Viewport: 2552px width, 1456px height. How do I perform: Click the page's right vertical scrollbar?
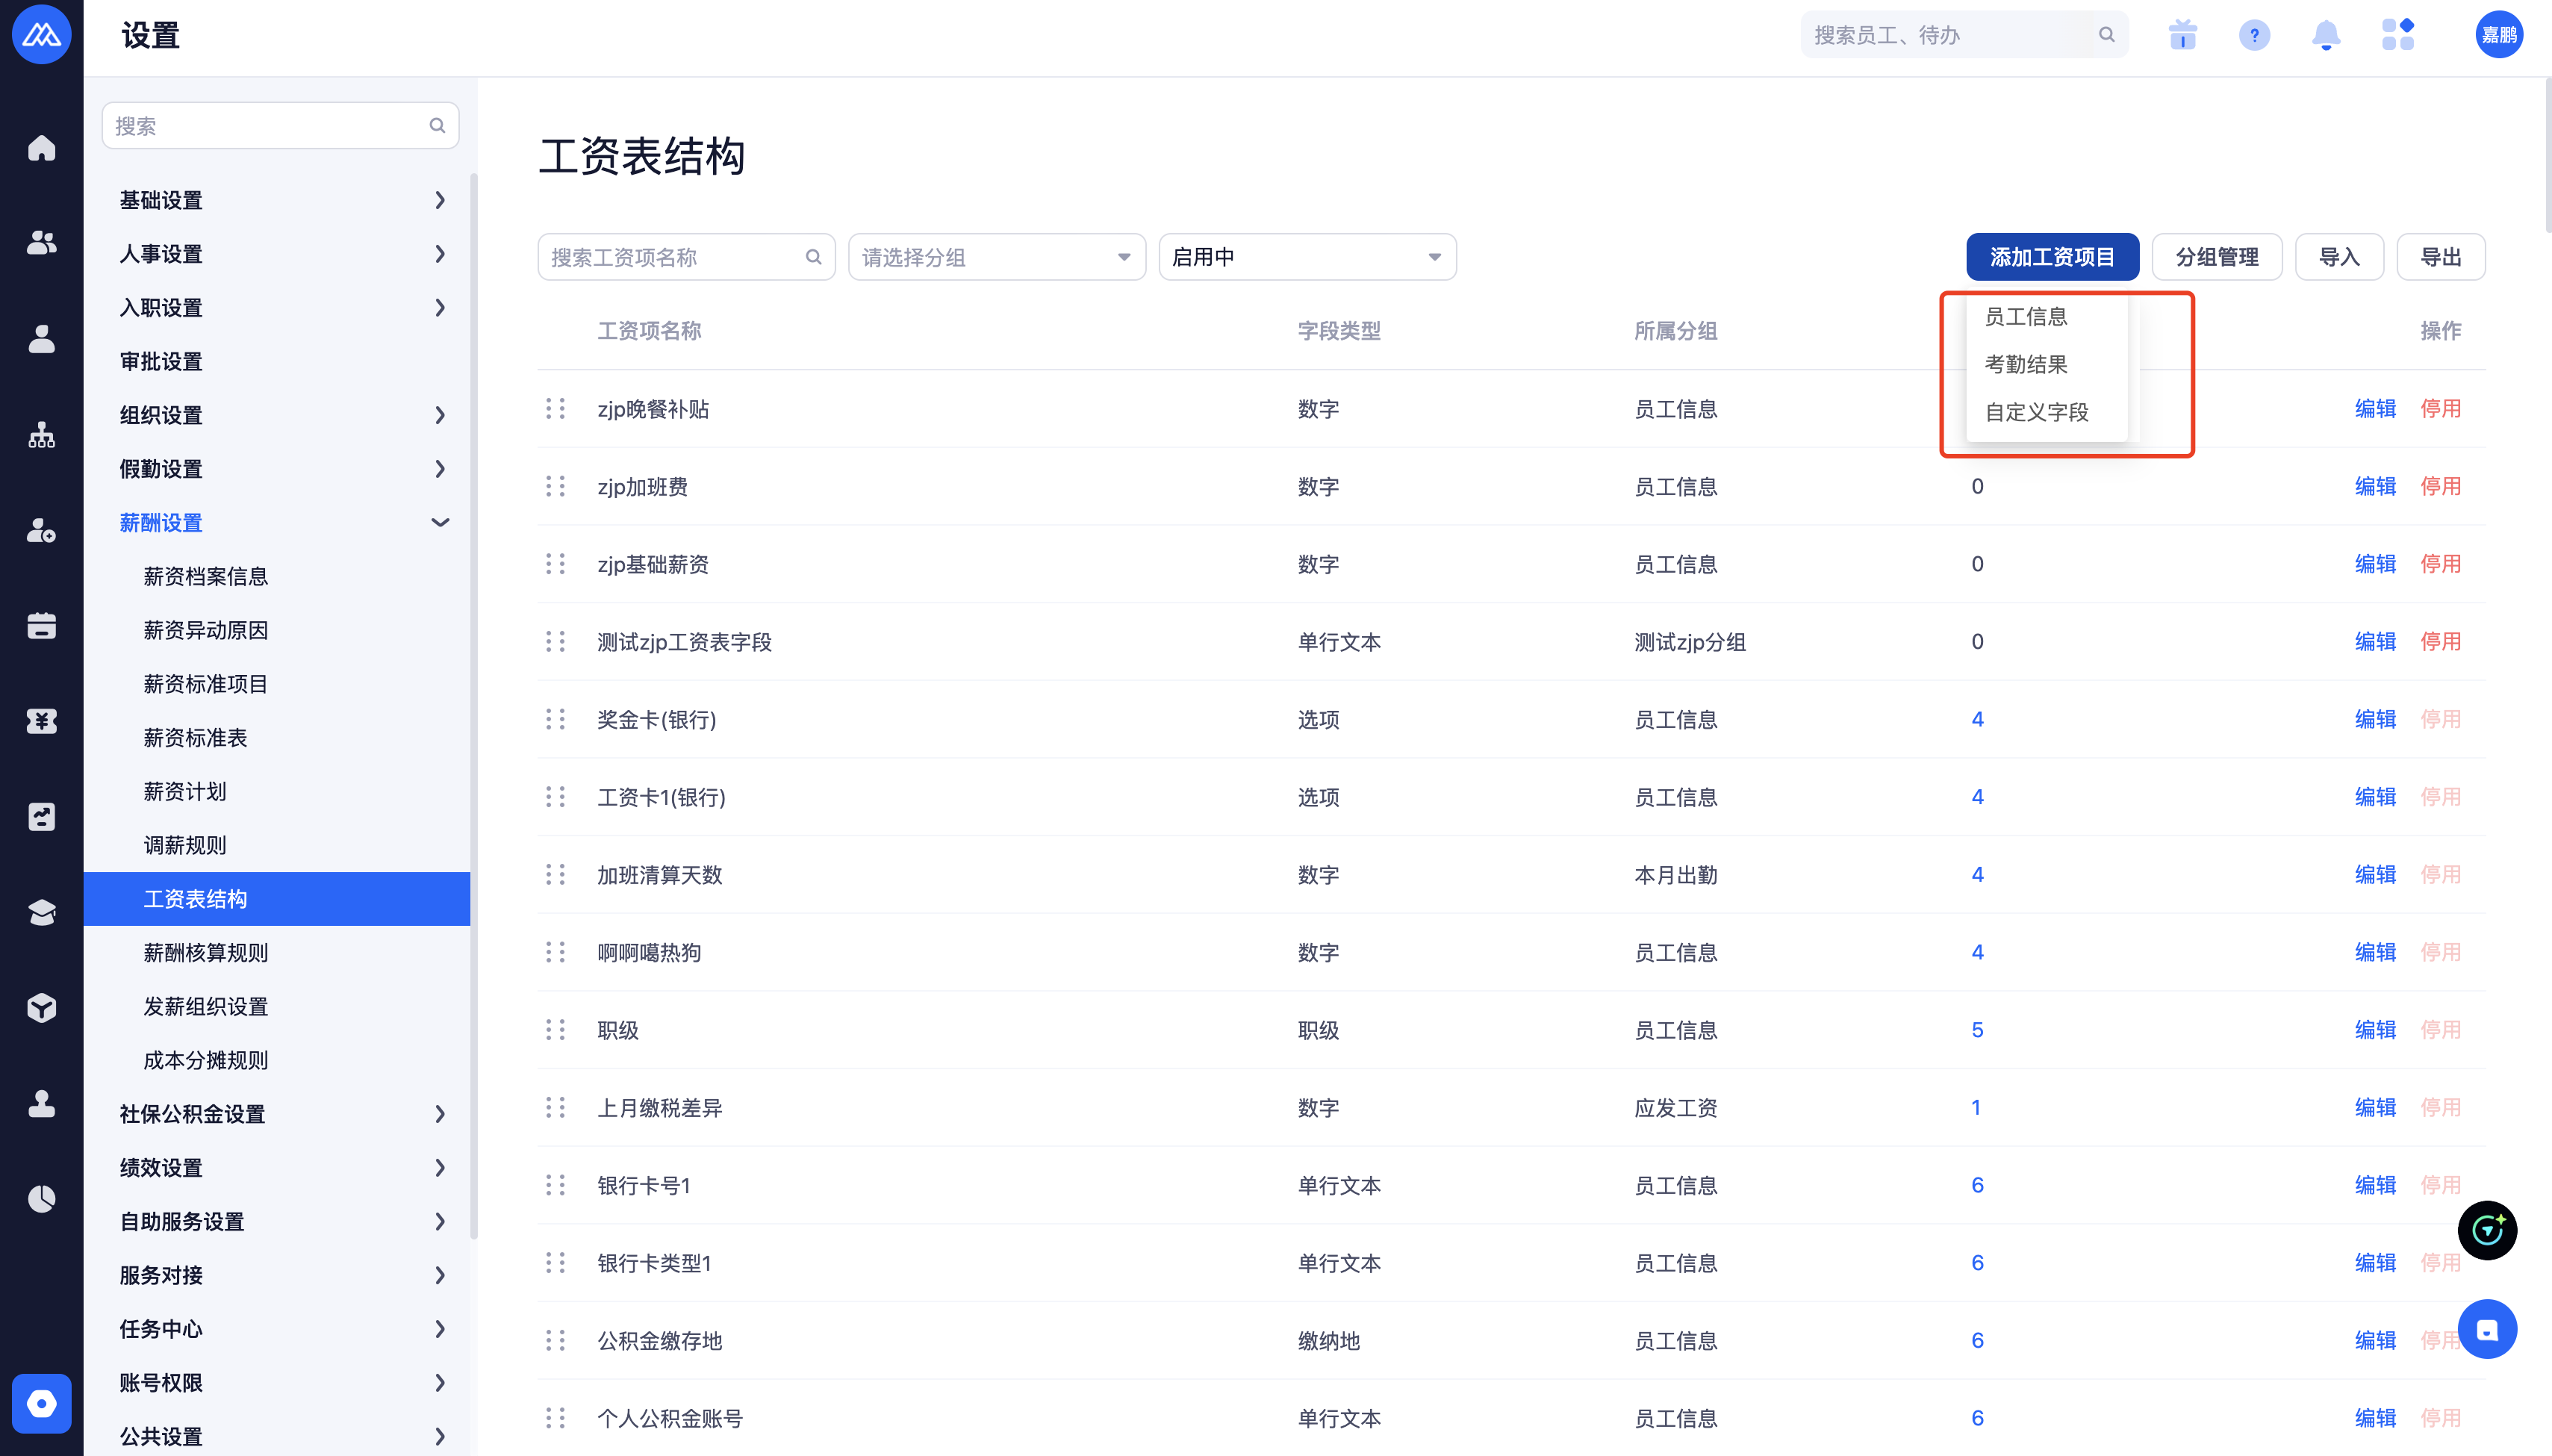(2548, 155)
